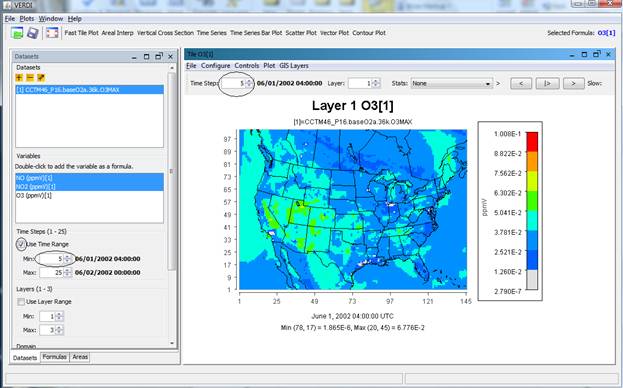Click the third yellow dataset icon
This screenshot has height=388, width=623.
[41, 77]
